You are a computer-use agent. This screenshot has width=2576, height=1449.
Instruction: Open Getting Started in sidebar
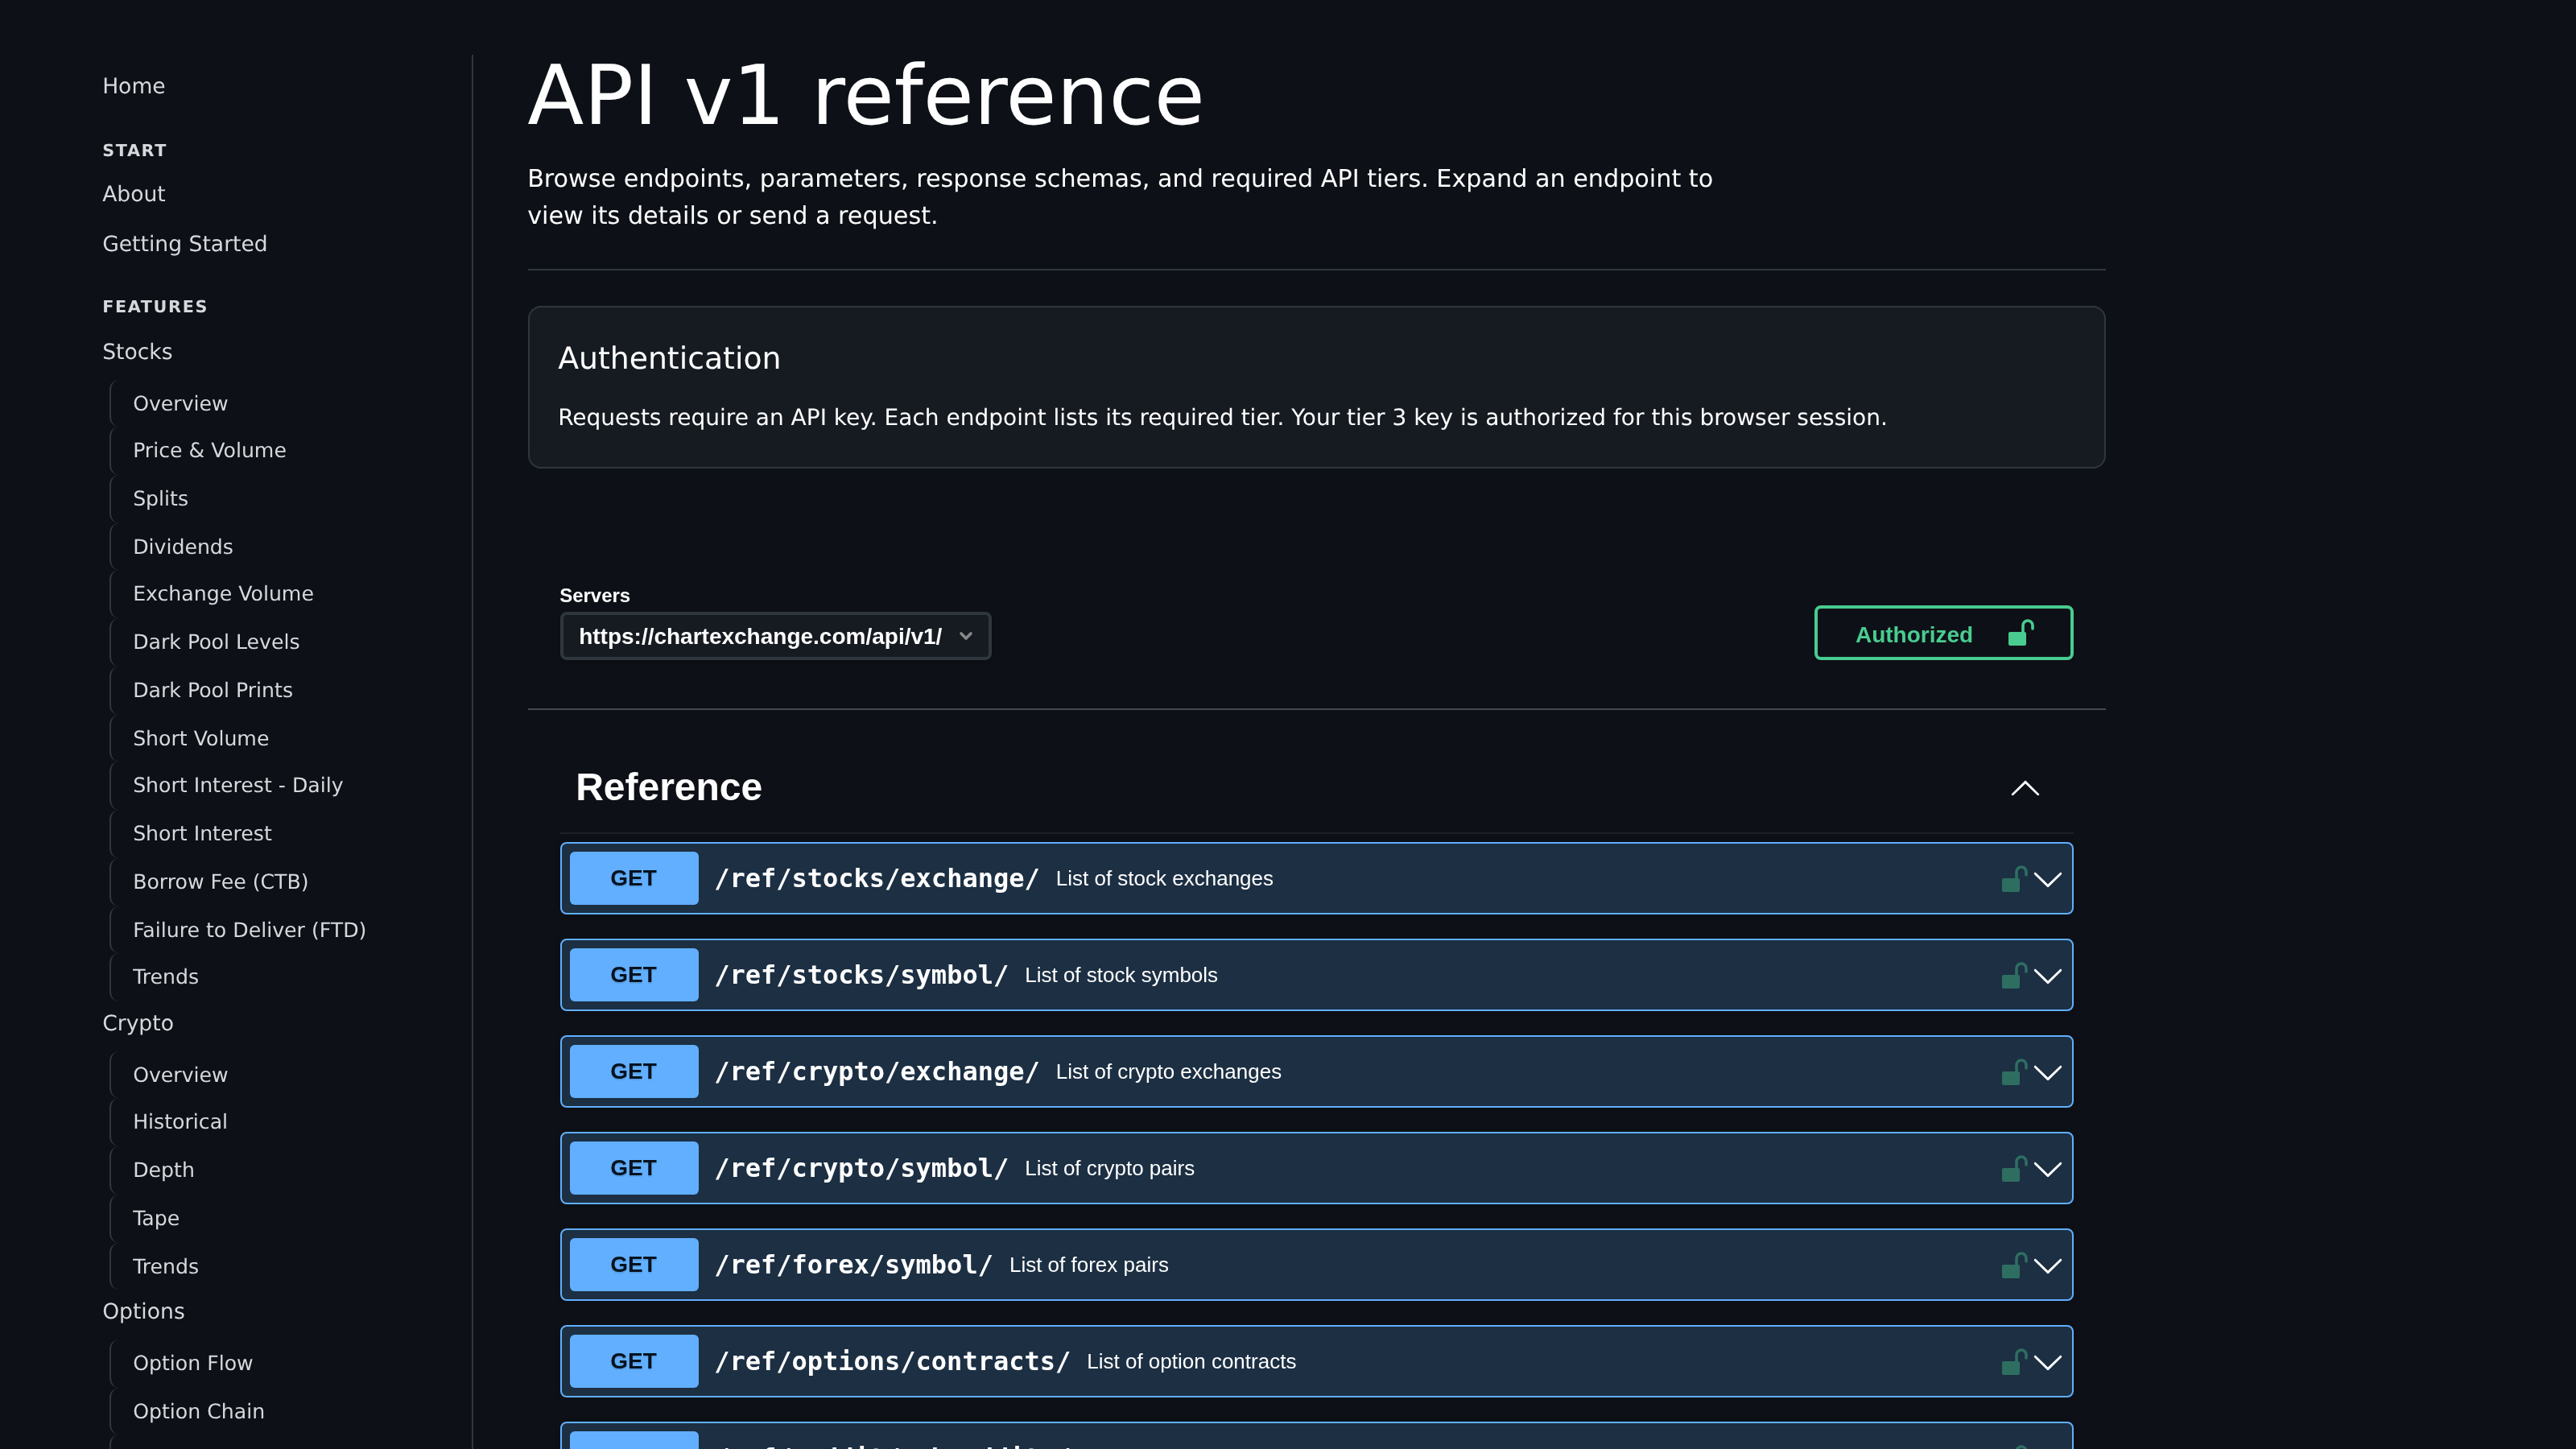[x=185, y=244]
